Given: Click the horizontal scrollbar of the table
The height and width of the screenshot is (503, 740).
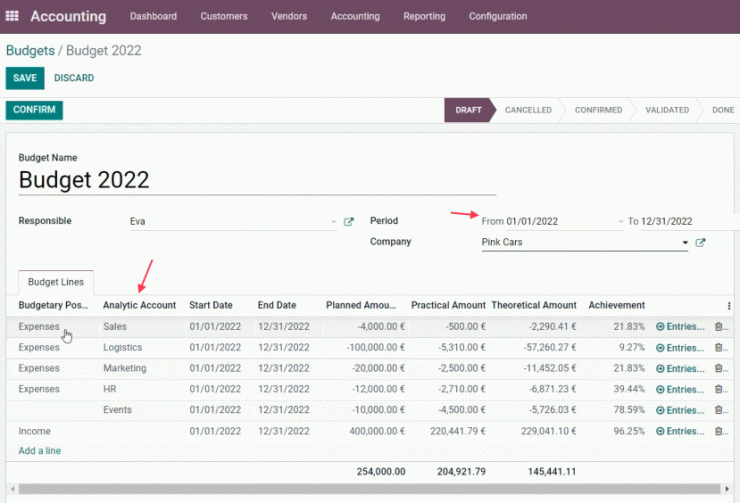Looking at the screenshot, I should point(370,489).
